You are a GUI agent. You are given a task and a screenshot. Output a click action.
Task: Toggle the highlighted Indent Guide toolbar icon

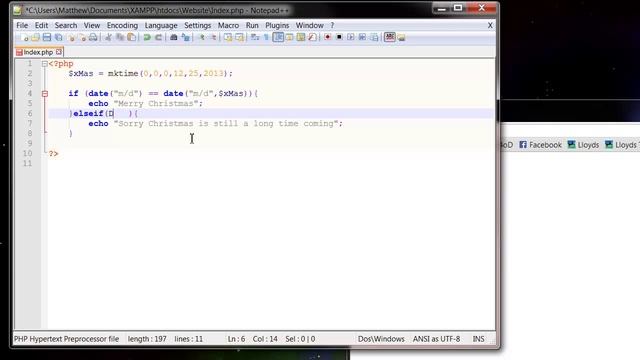[x=278, y=38]
